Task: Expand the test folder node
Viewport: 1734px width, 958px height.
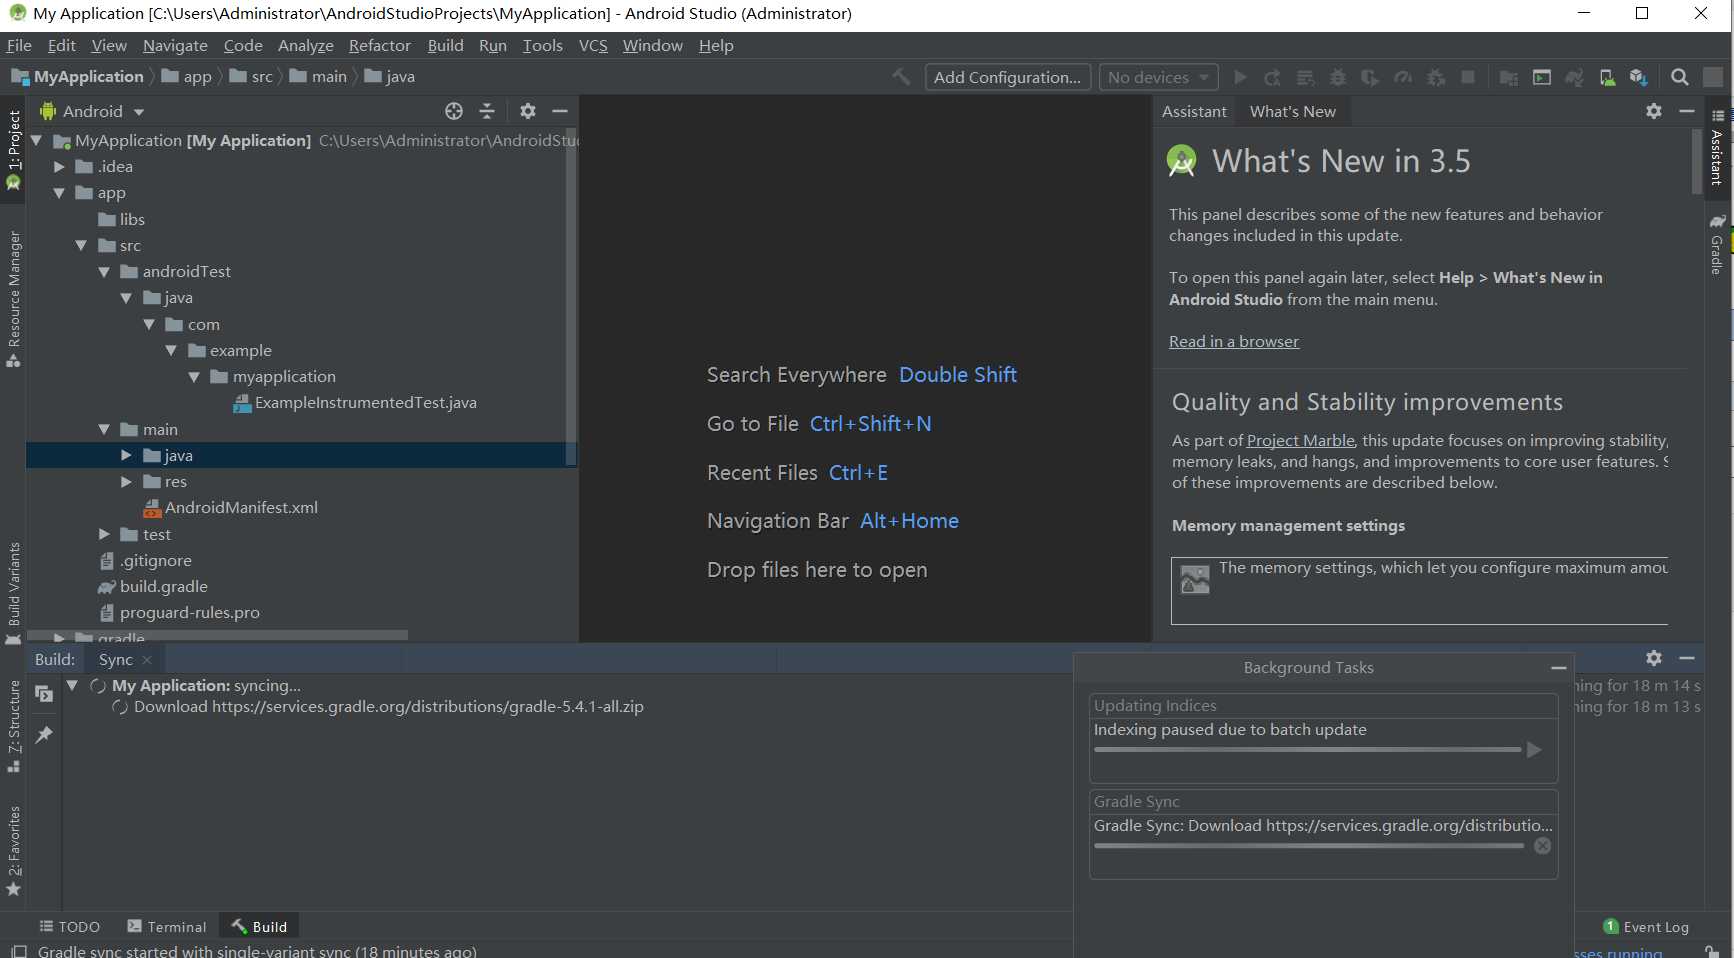Action: click(104, 535)
